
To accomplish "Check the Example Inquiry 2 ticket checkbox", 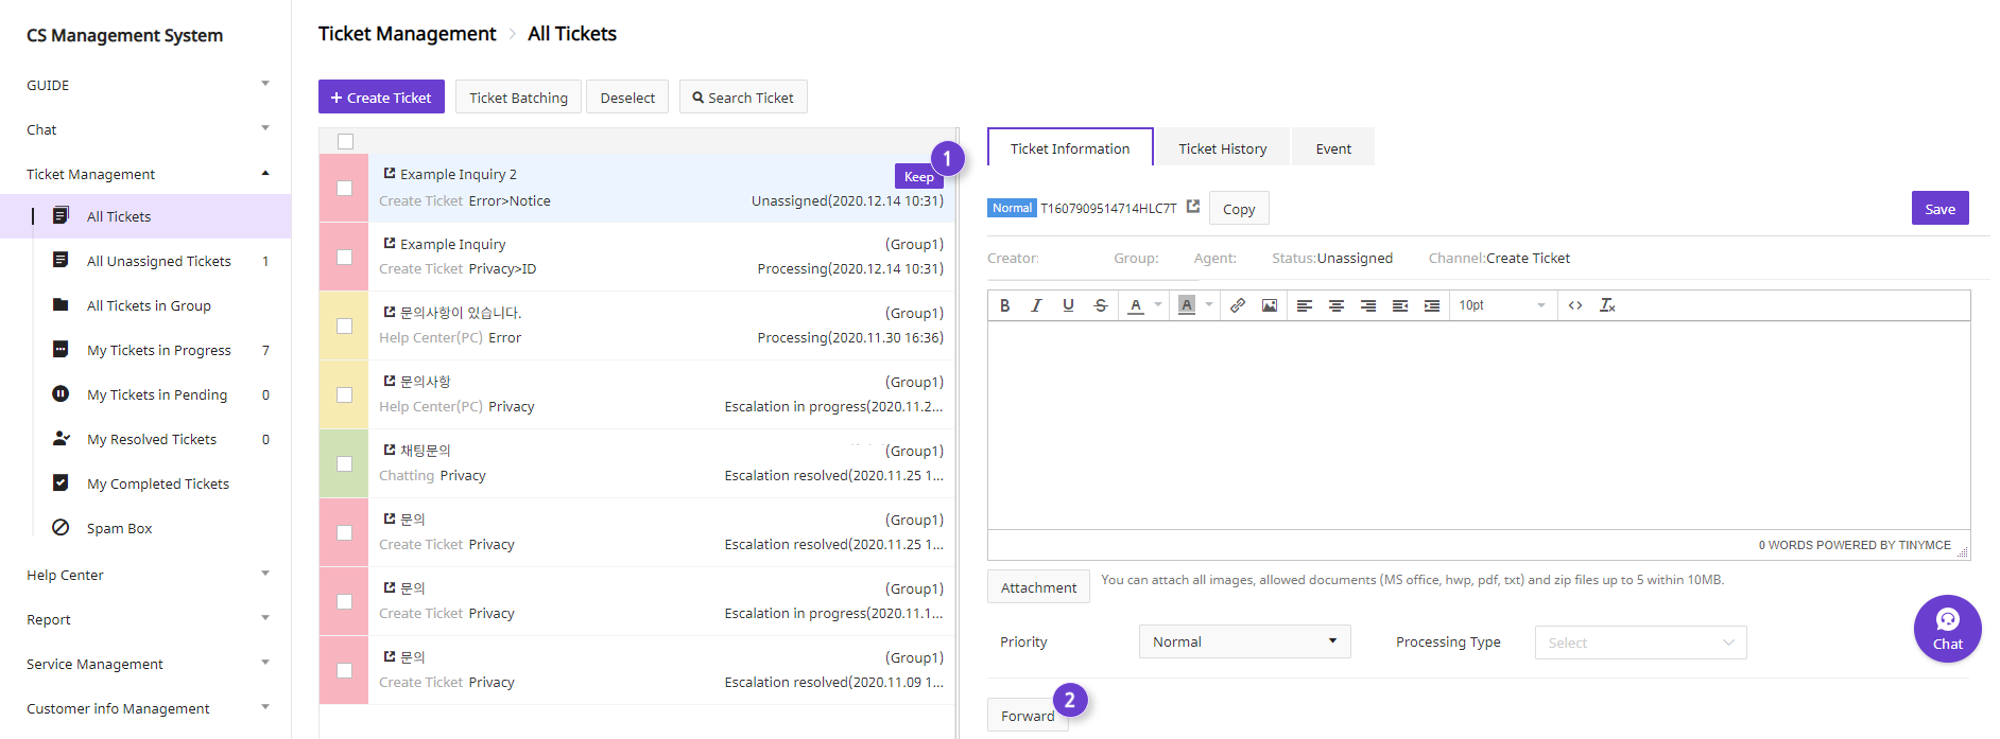I will 344,188.
